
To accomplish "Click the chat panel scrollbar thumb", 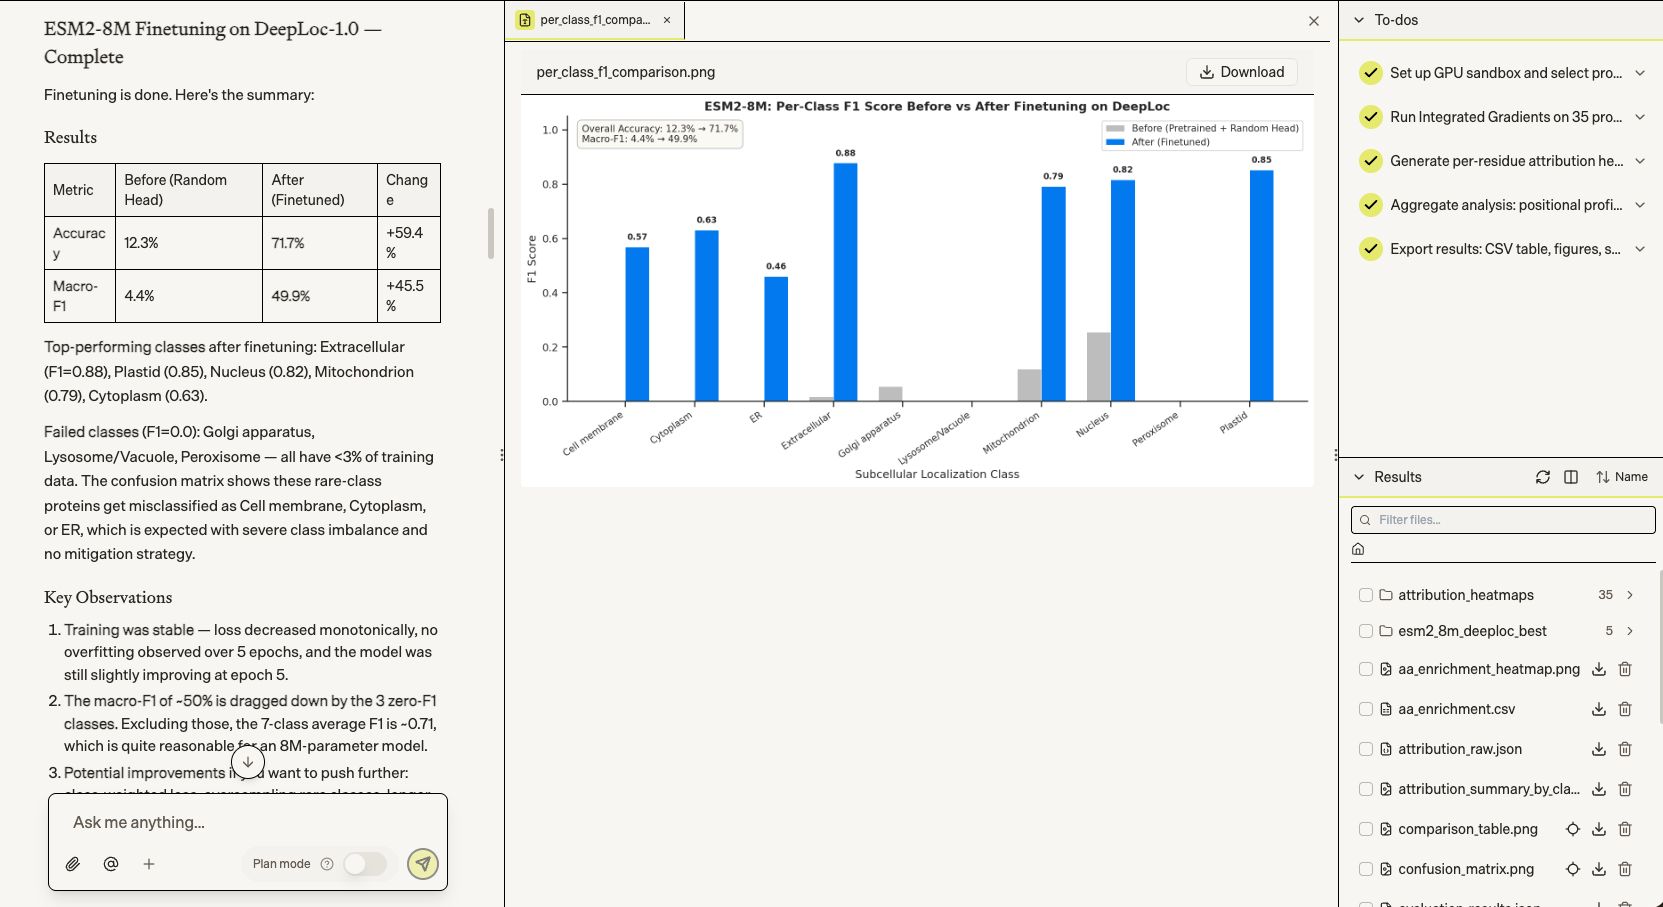I will (491, 233).
